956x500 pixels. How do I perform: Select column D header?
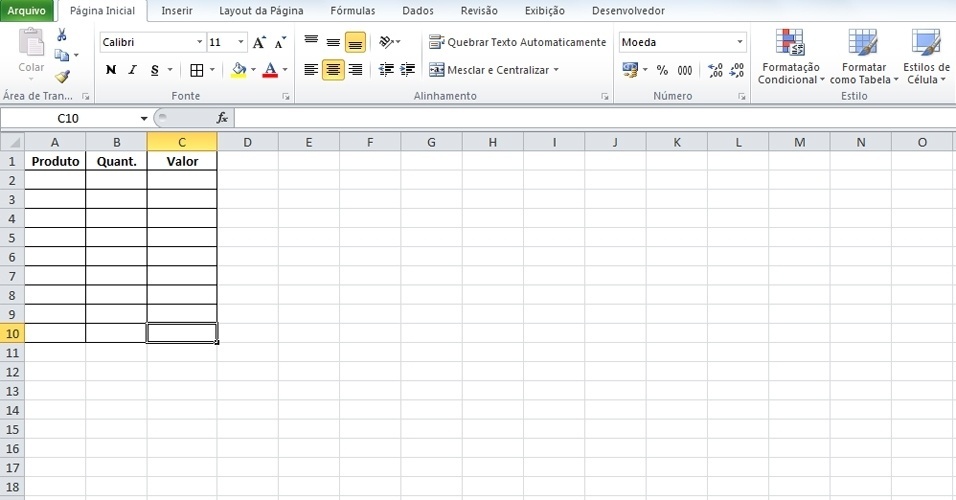pyautogui.click(x=247, y=142)
